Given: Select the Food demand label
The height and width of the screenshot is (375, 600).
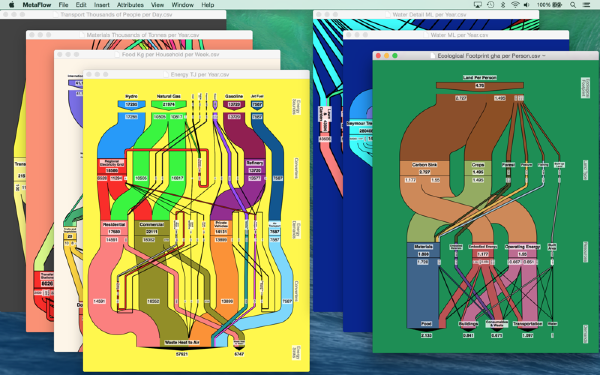Looking at the screenshot, I should (x=426, y=324).
